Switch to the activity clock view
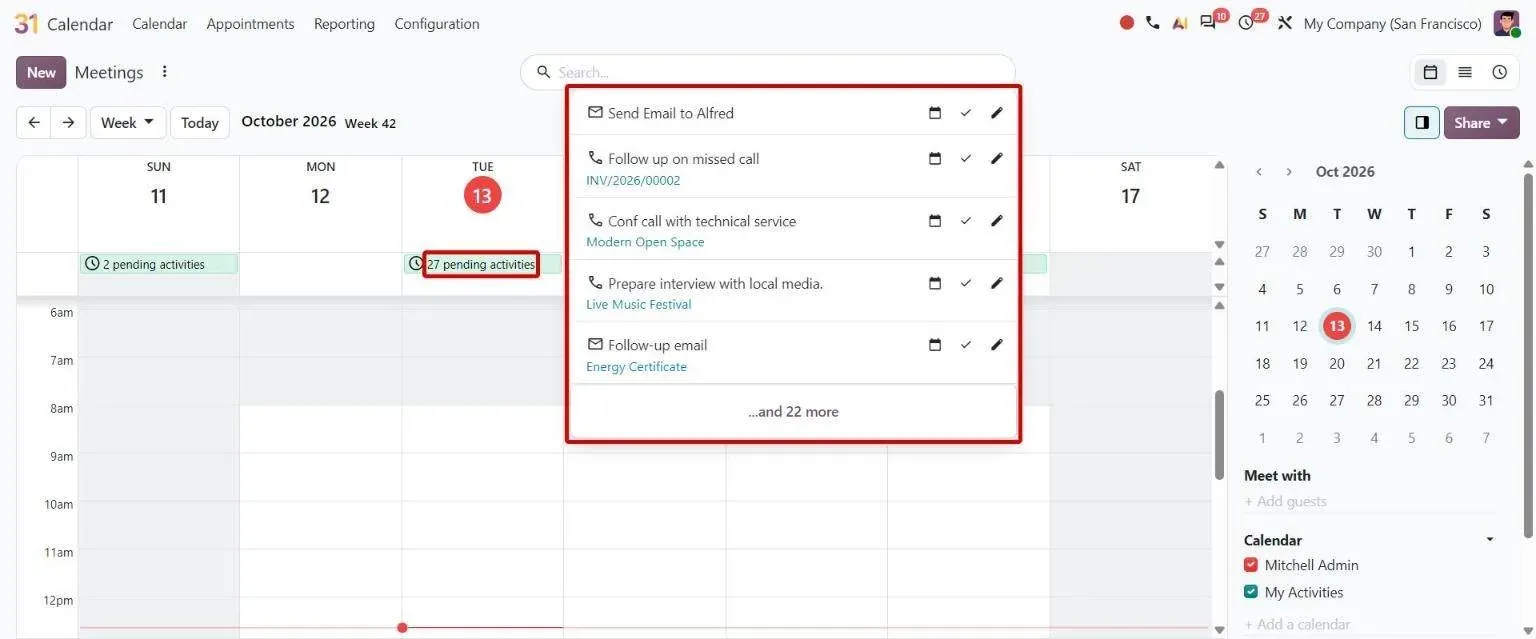Viewport: 1536px width, 639px height. pyautogui.click(x=1499, y=72)
